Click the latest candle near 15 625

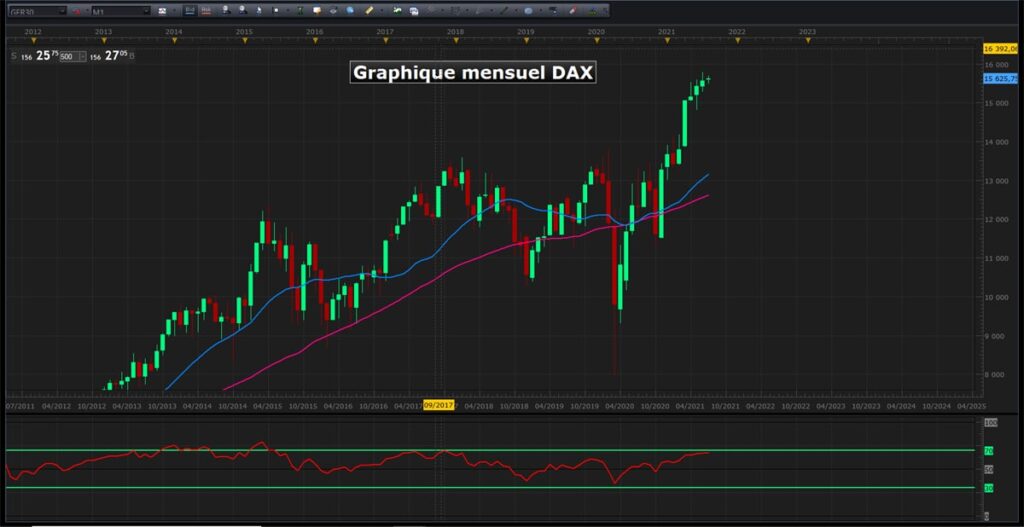click(708, 79)
